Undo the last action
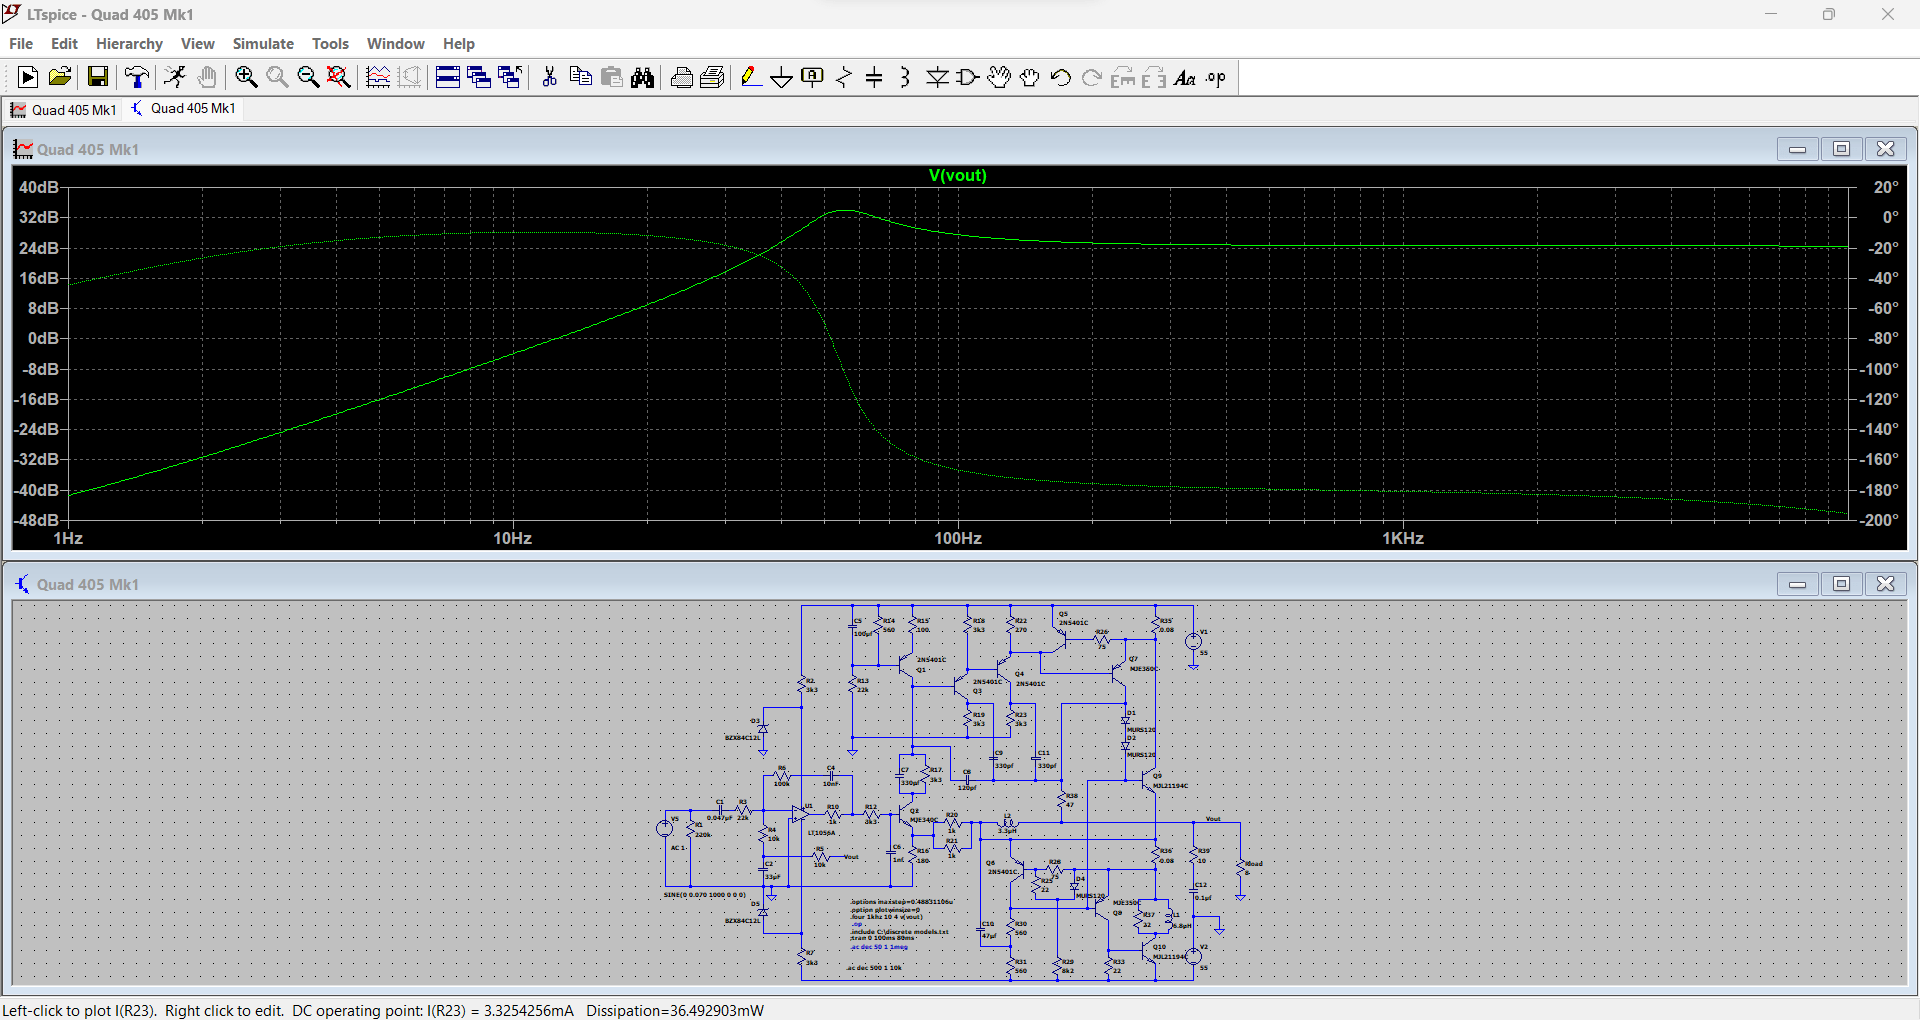 click(1061, 77)
